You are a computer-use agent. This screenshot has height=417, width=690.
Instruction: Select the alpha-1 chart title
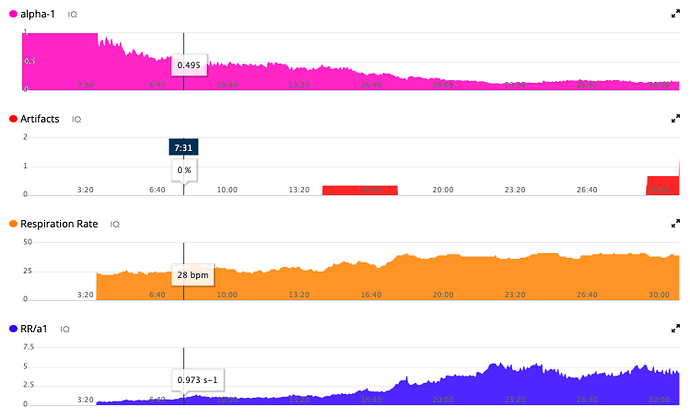(38, 14)
